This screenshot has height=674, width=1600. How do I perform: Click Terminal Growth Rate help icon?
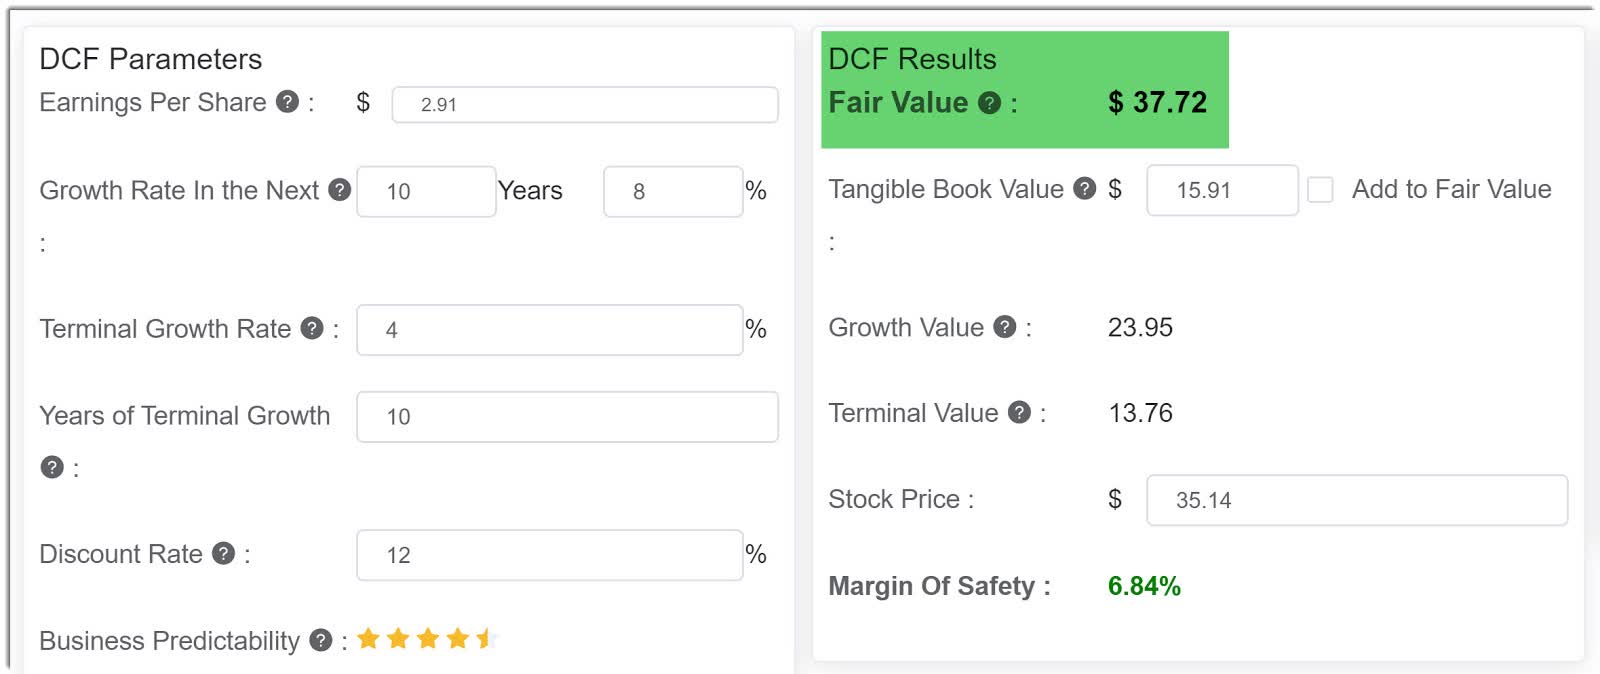[x=312, y=328]
